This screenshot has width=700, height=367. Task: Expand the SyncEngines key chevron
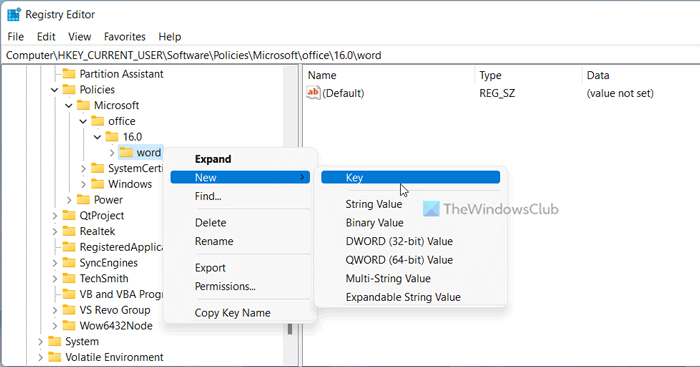tap(55, 263)
